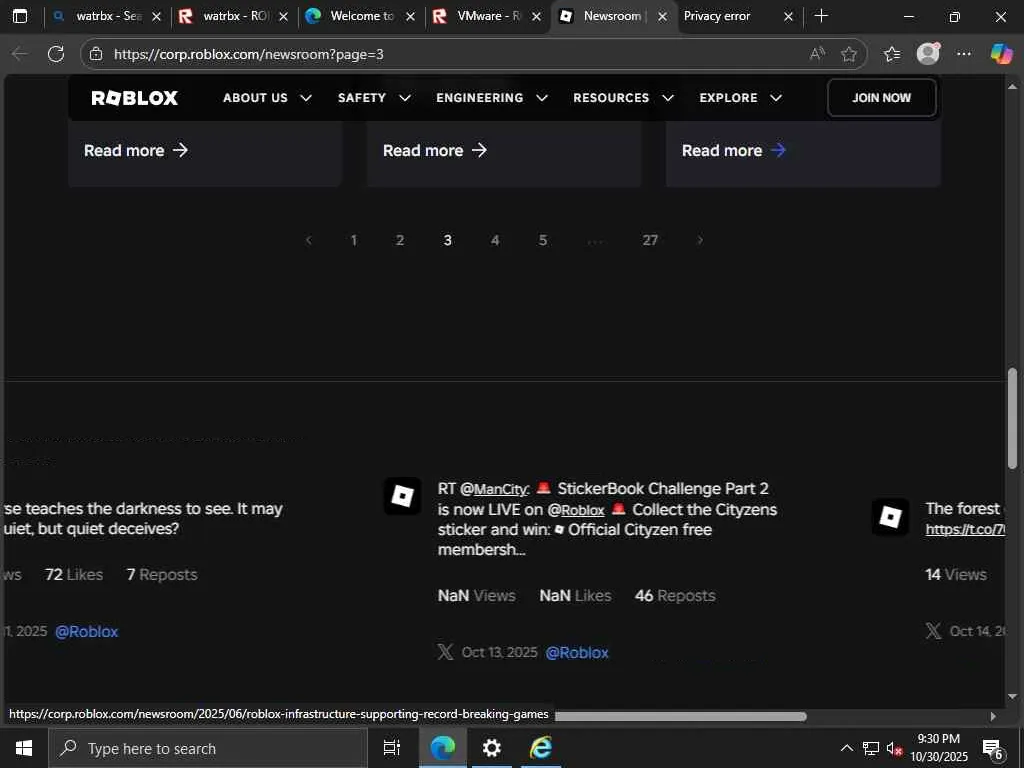Show hidden system tray icons
This screenshot has height=768, width=1024.
[x=846, y=748]
